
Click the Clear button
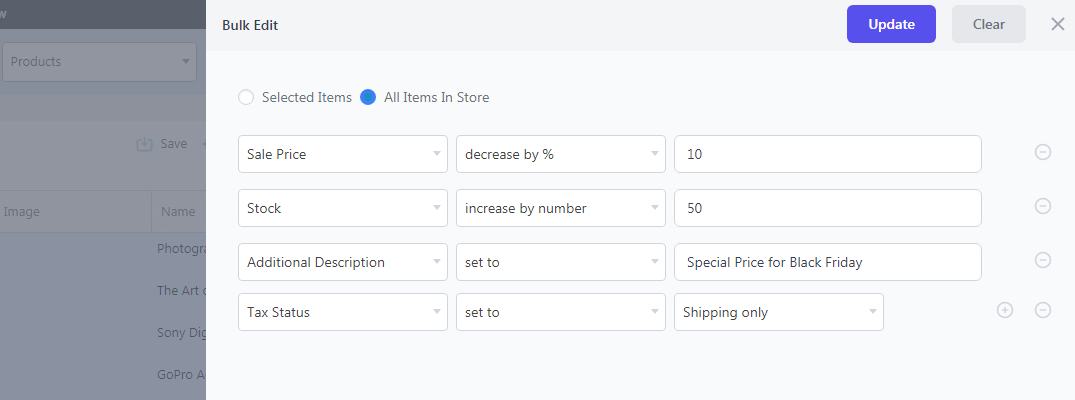(989, 24)
